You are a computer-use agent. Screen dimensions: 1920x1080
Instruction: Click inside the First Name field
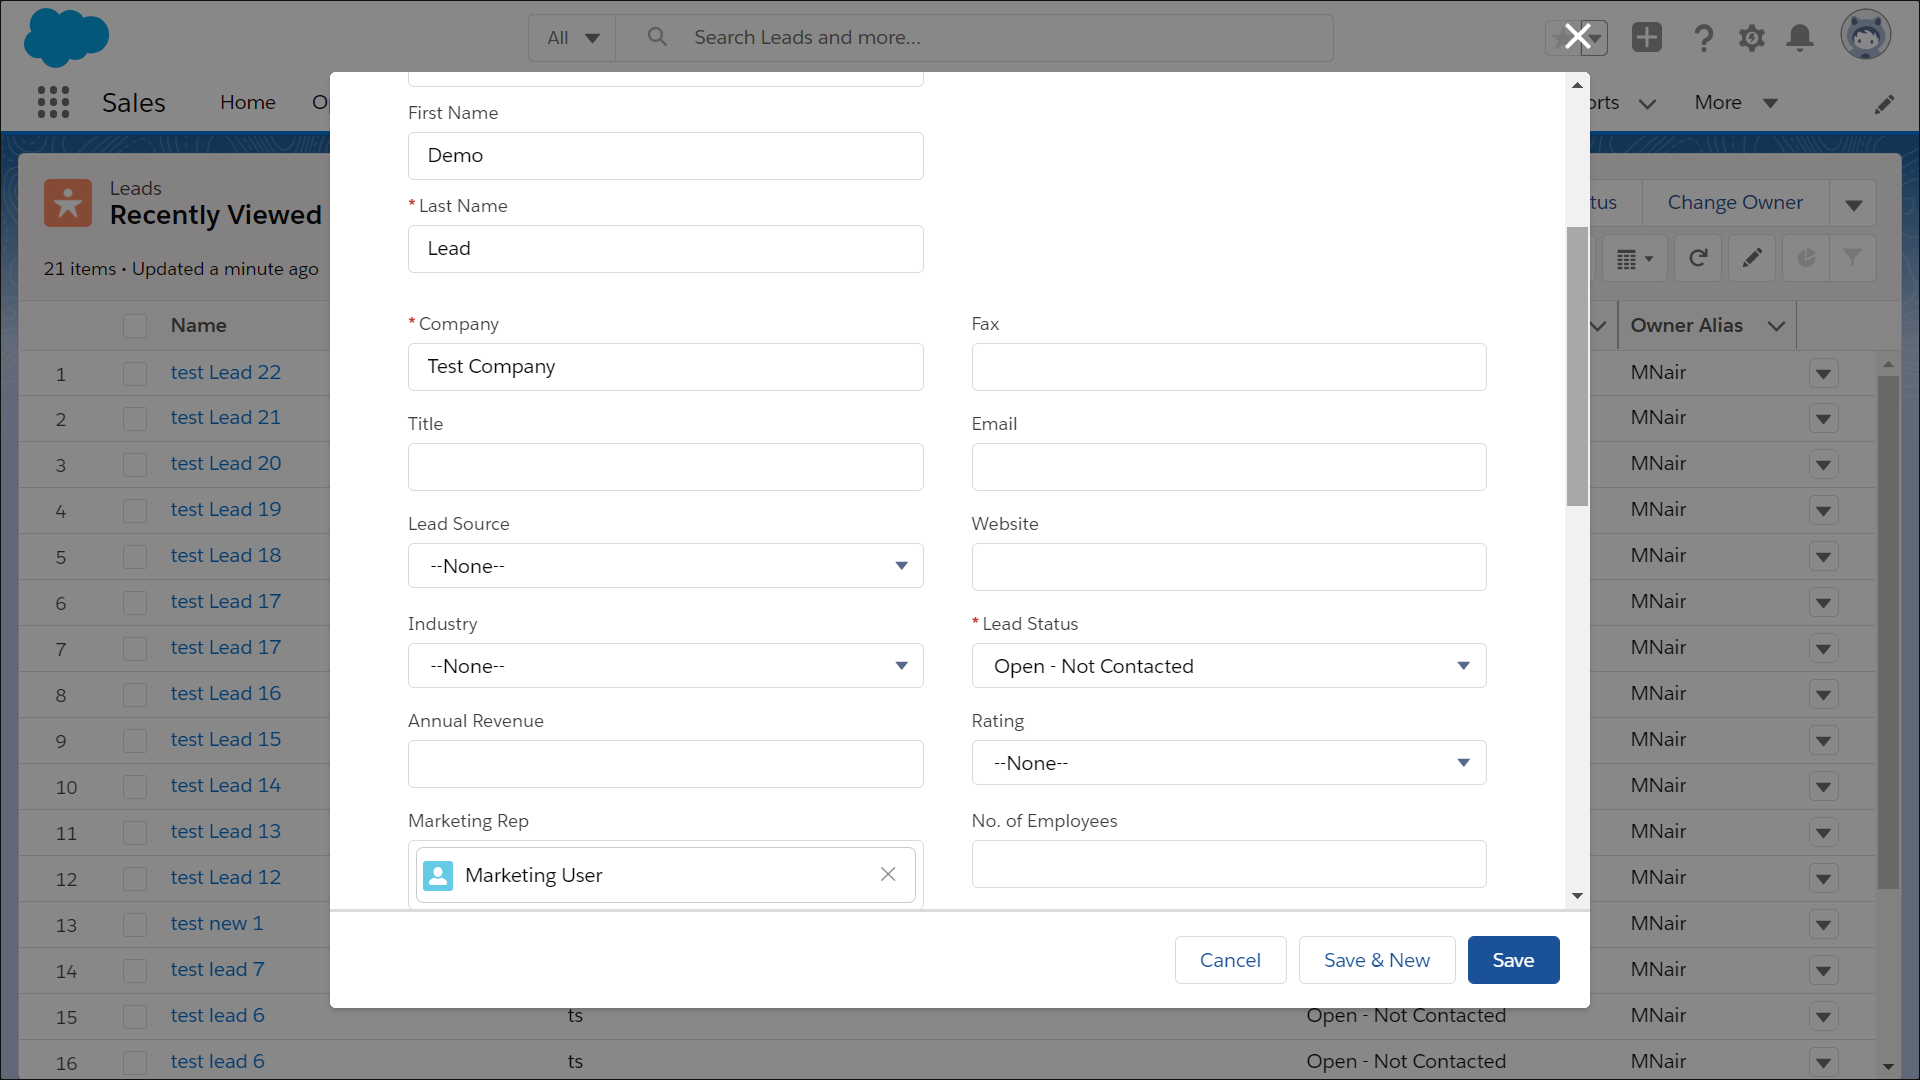(664, 155)
